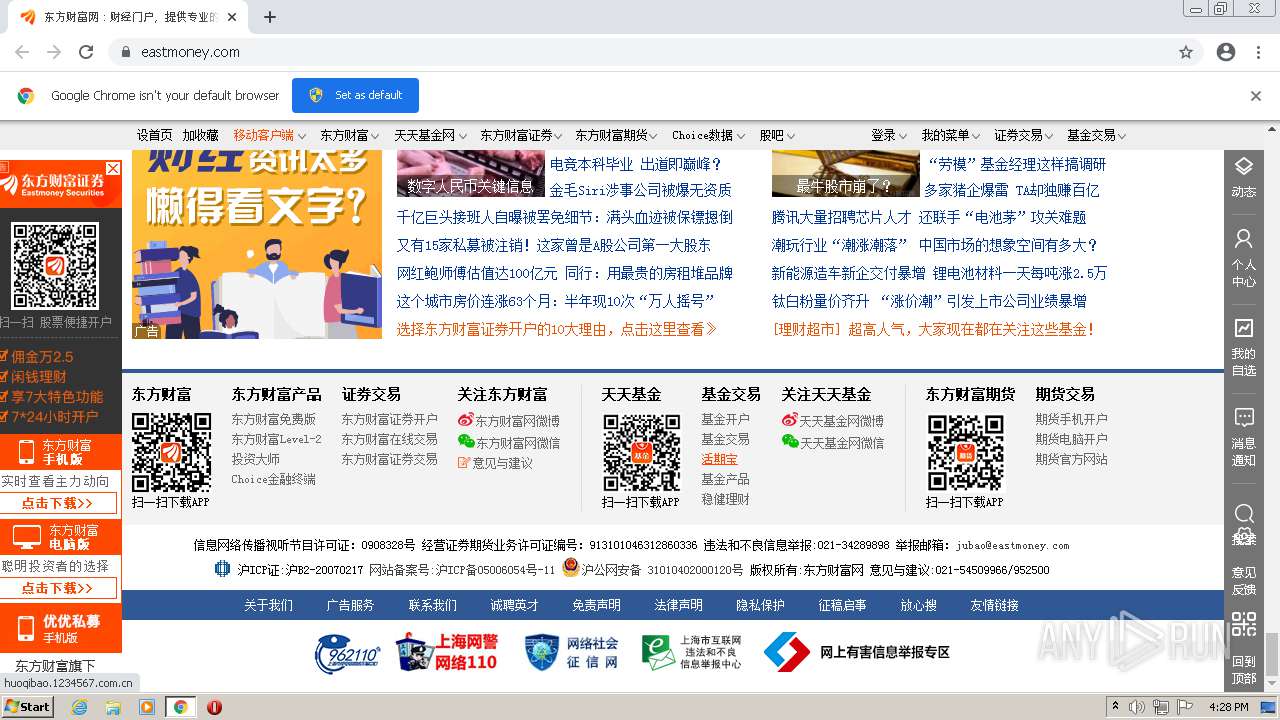This screenshot has width=1280, height=720.
Task: Click the 最牛股市前了 thumbnail
Action: (x=845, y=173)
